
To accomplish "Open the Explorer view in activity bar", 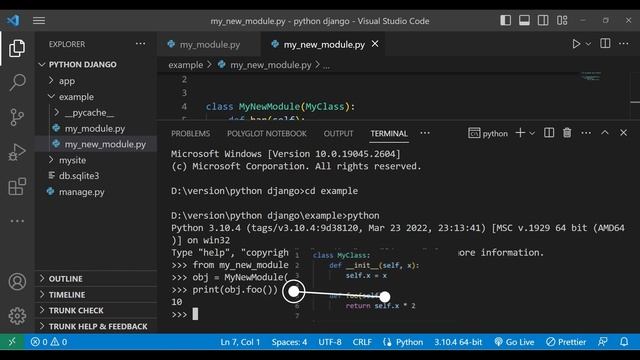I will pyautogui.click(x=17, y=48).
